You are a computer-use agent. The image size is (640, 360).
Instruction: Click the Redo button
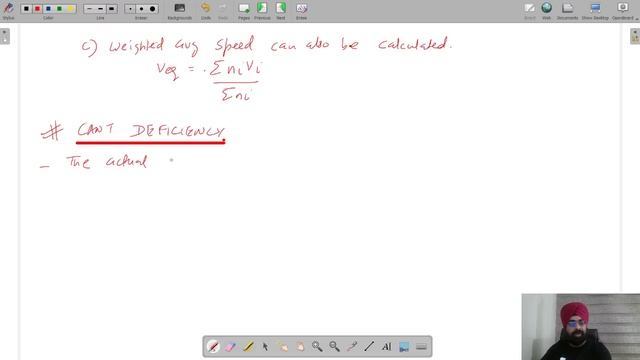[x=223, y=11]
